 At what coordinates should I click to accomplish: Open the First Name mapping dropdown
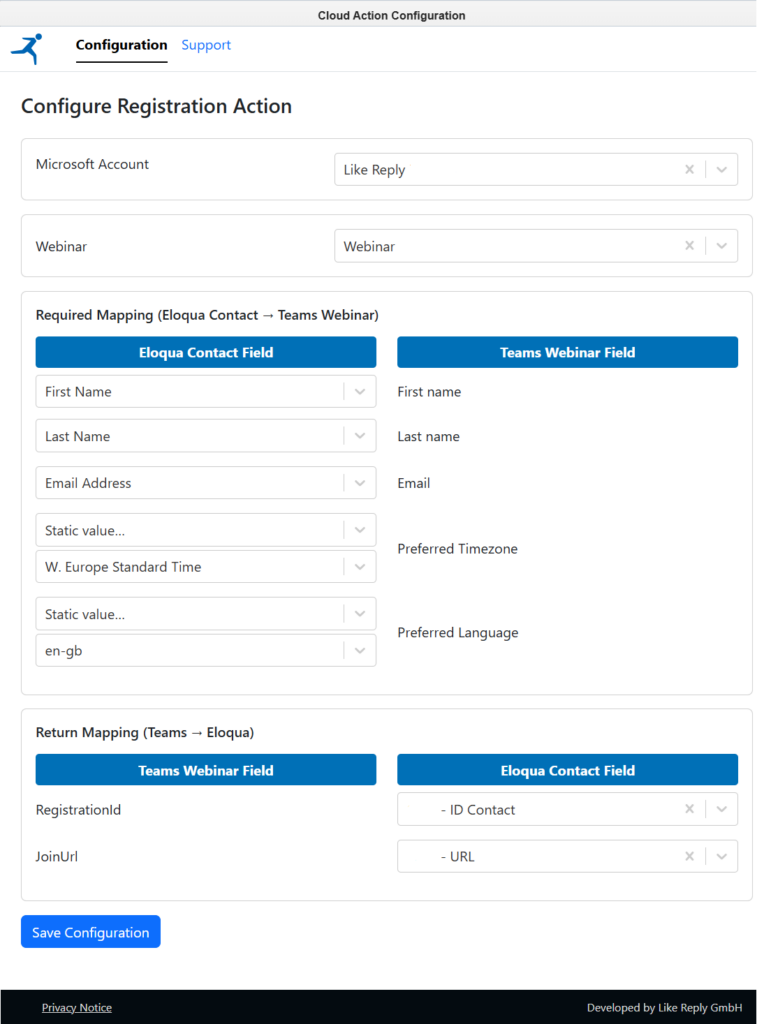pyautogui.click(x=360, y=391)
